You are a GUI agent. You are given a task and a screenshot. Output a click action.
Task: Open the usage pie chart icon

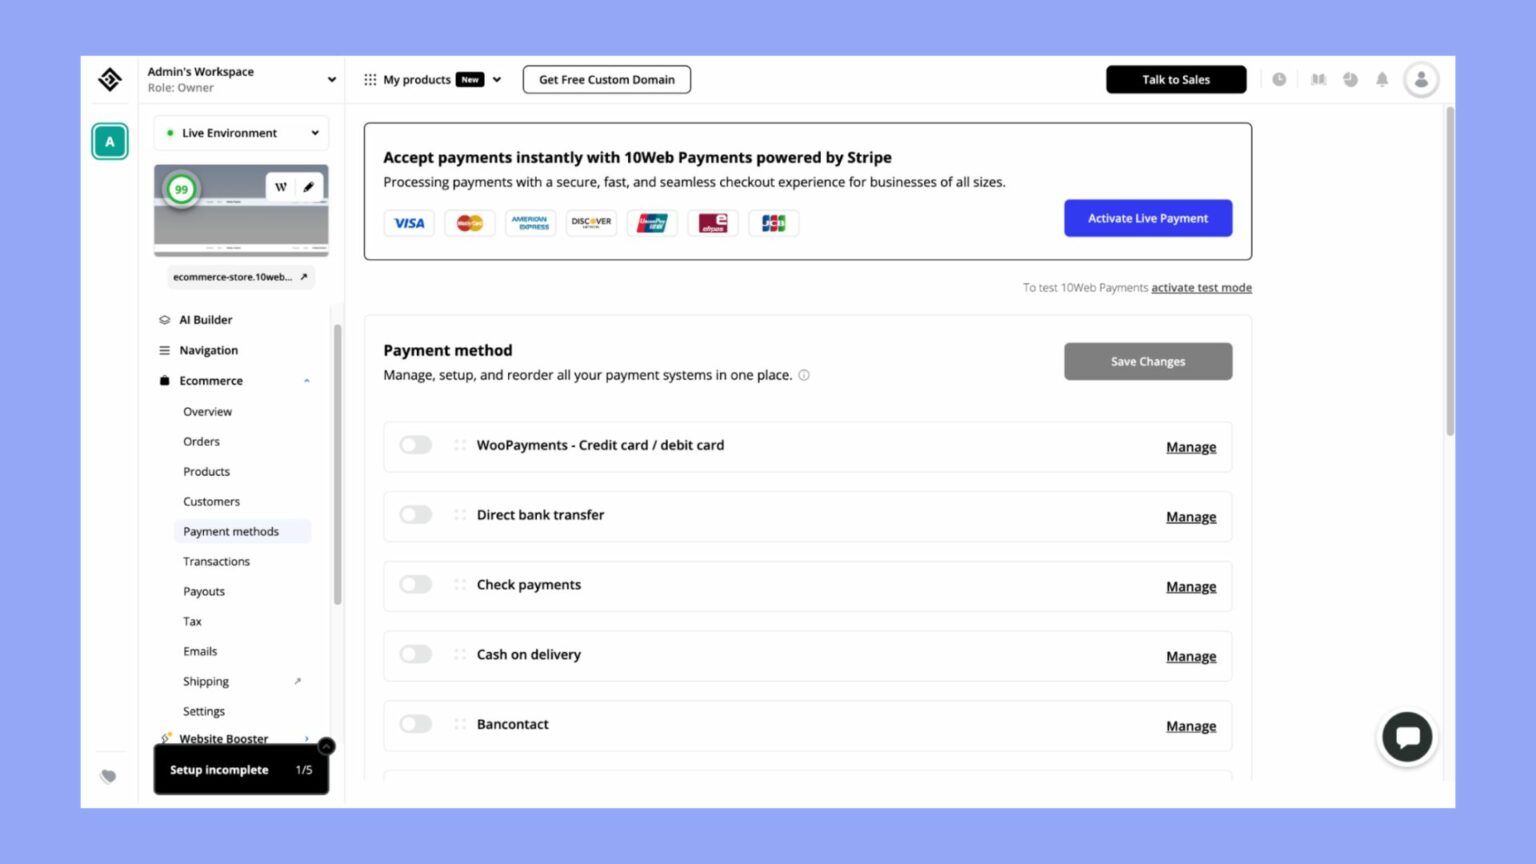[x=1351, y=79]
